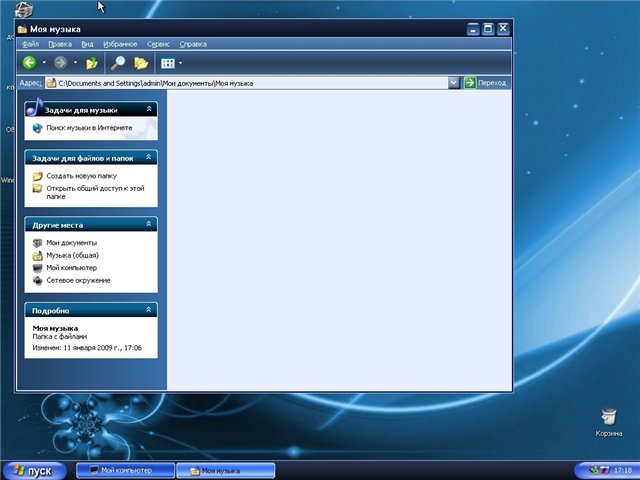Maximize the Моя музыка window
The height and width of the screenshot is (480, 640).
(488, 29)
